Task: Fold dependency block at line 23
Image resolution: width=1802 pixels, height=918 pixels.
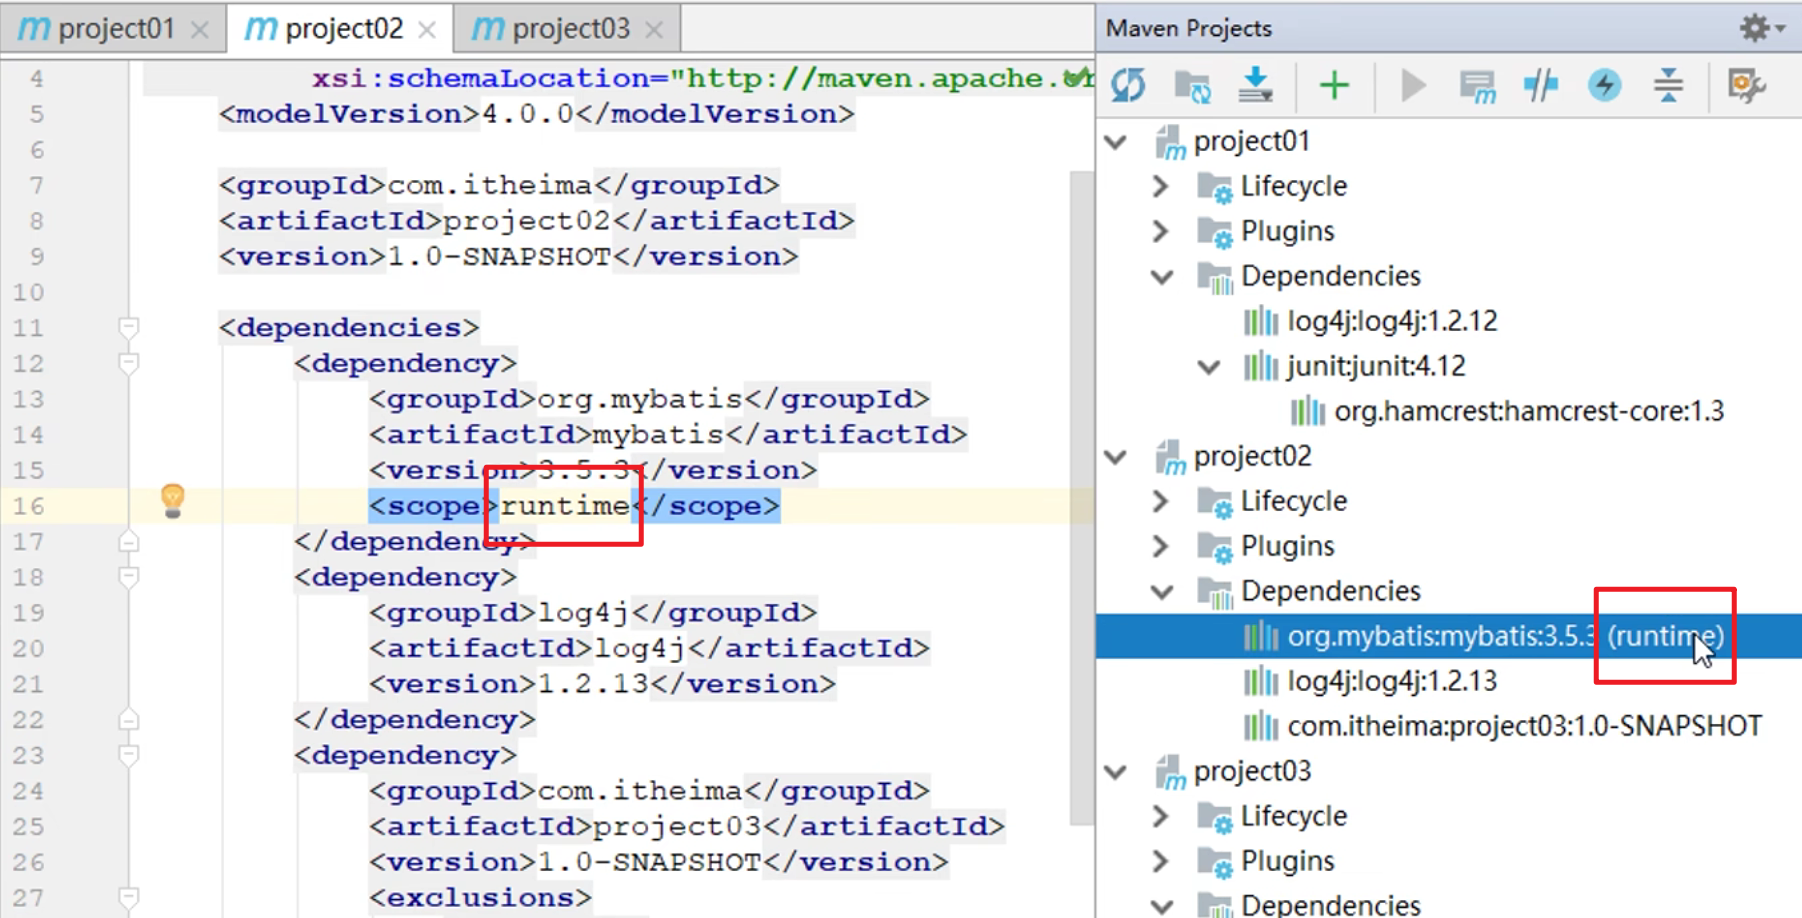Action: pyautogui.click(x=128, y=755)
